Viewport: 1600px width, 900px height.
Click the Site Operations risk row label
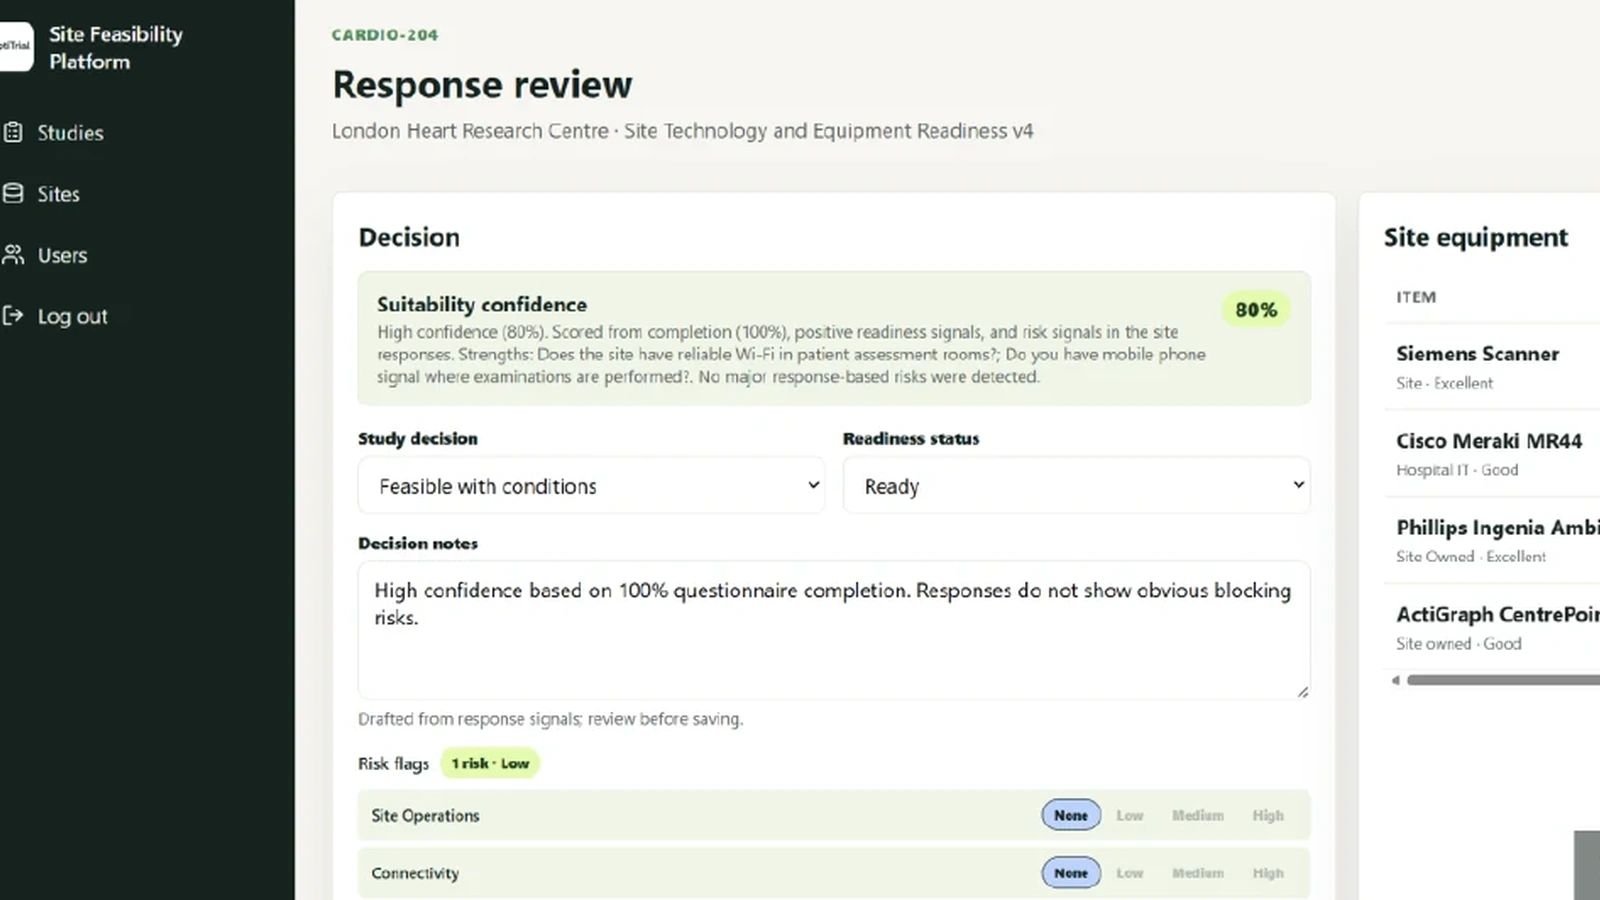[425, 815]
